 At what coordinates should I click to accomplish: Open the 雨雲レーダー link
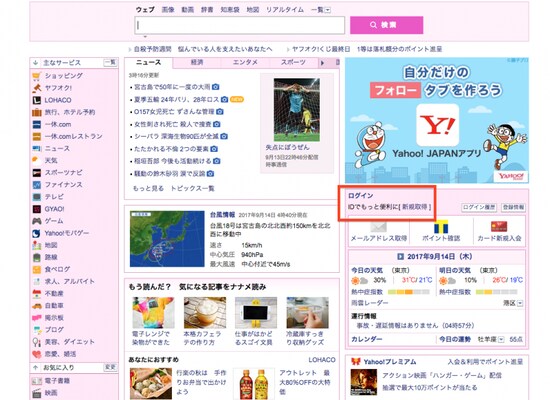coord(370,303)
